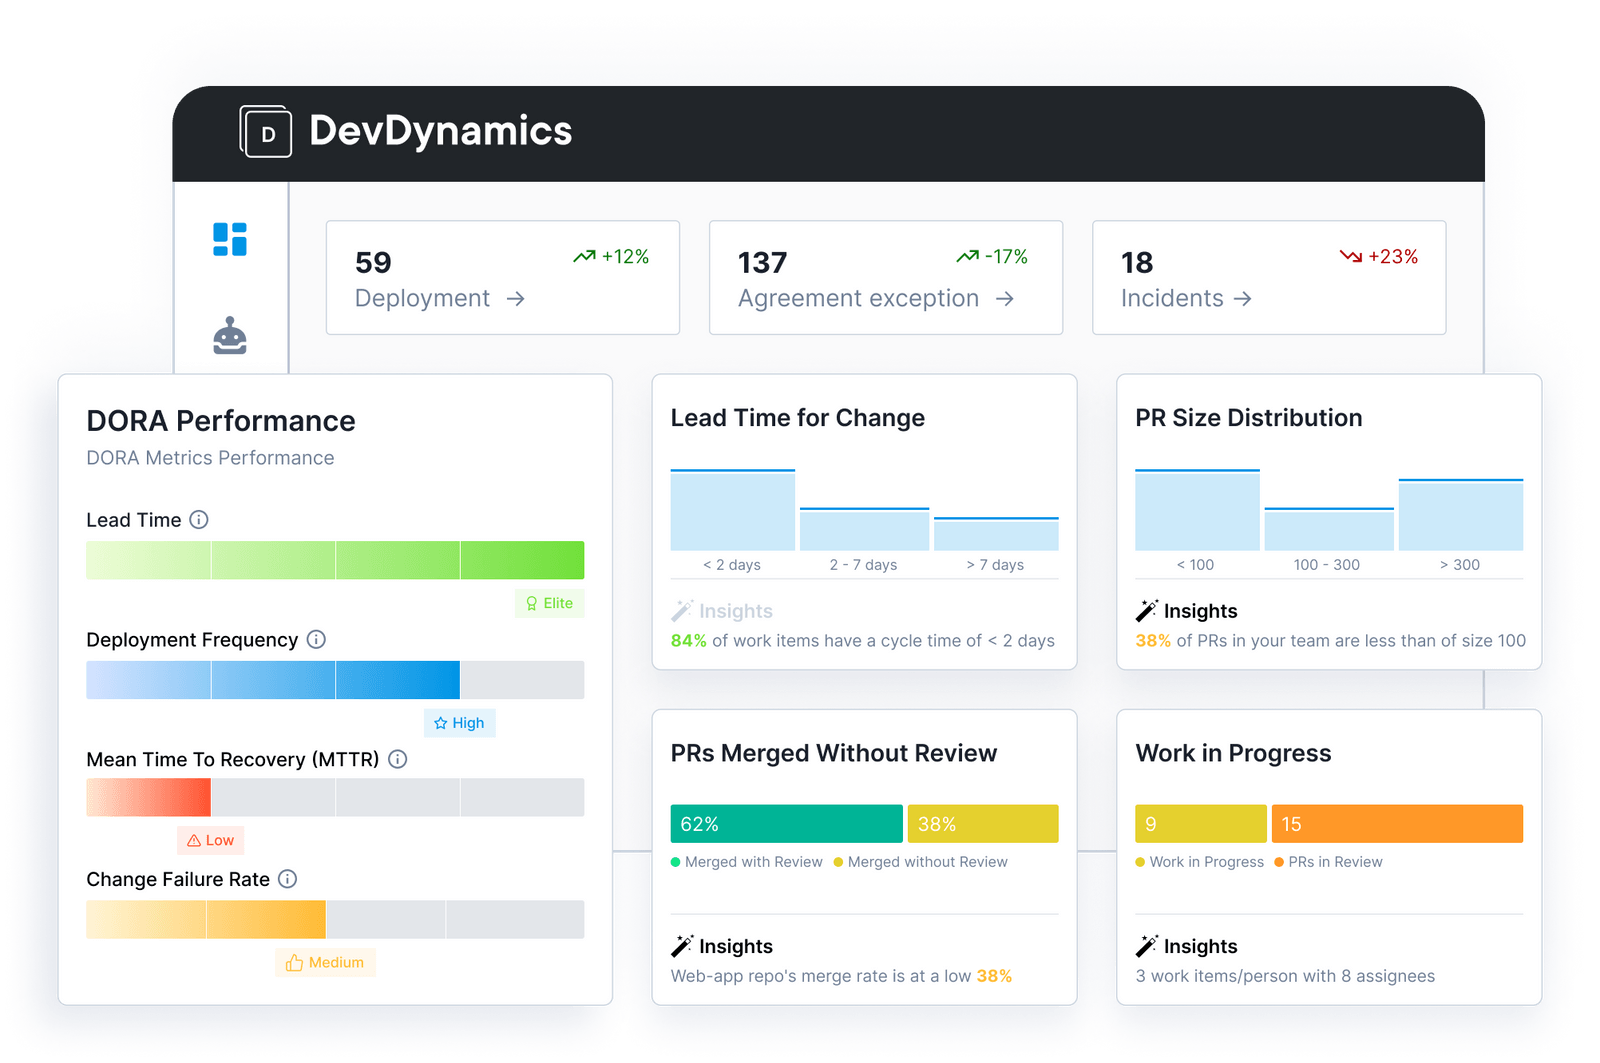Click the Elite badge under Lead Time

pyautogui.click(x=549, y=603)
